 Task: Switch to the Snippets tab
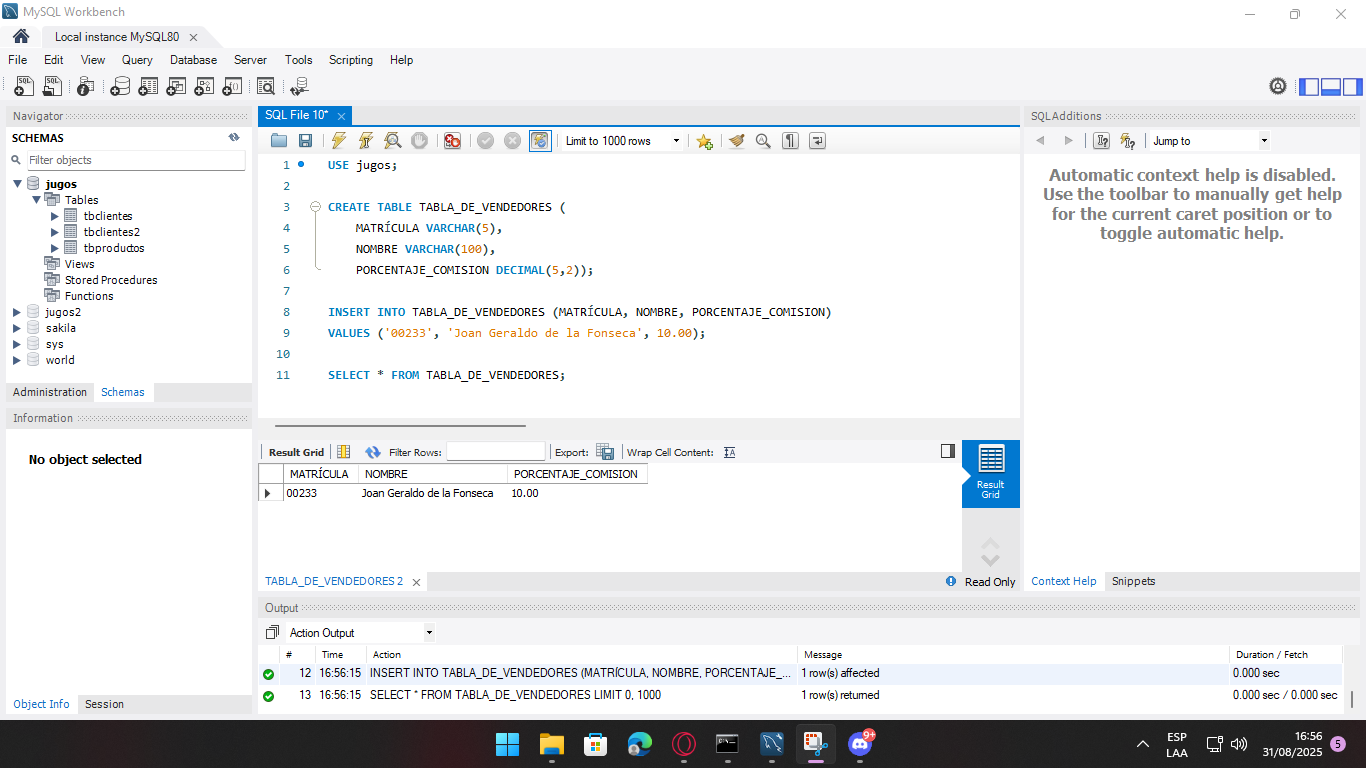coord(1133,581)
